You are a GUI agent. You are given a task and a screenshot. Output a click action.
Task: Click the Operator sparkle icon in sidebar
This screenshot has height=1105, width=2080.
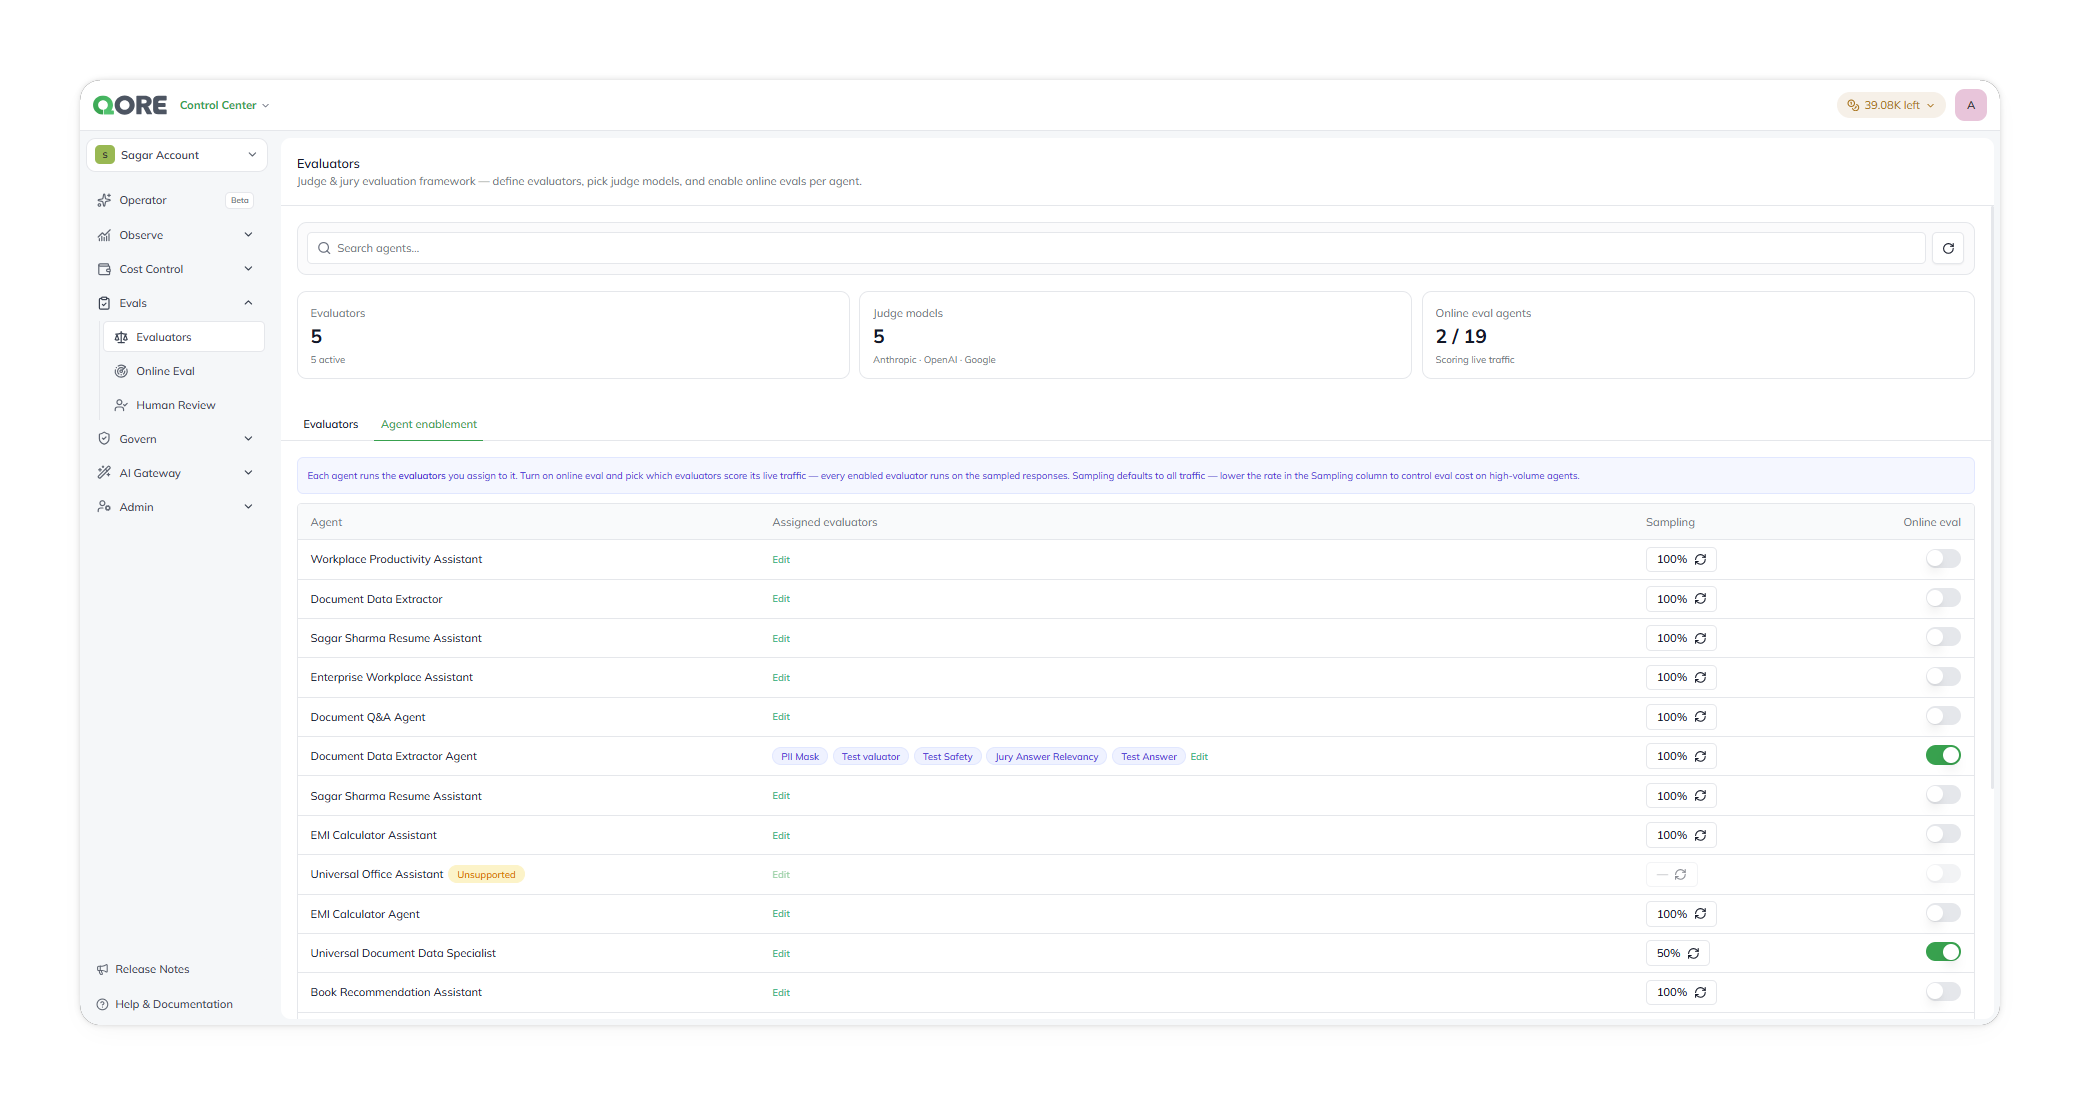[x=104, y=200]
